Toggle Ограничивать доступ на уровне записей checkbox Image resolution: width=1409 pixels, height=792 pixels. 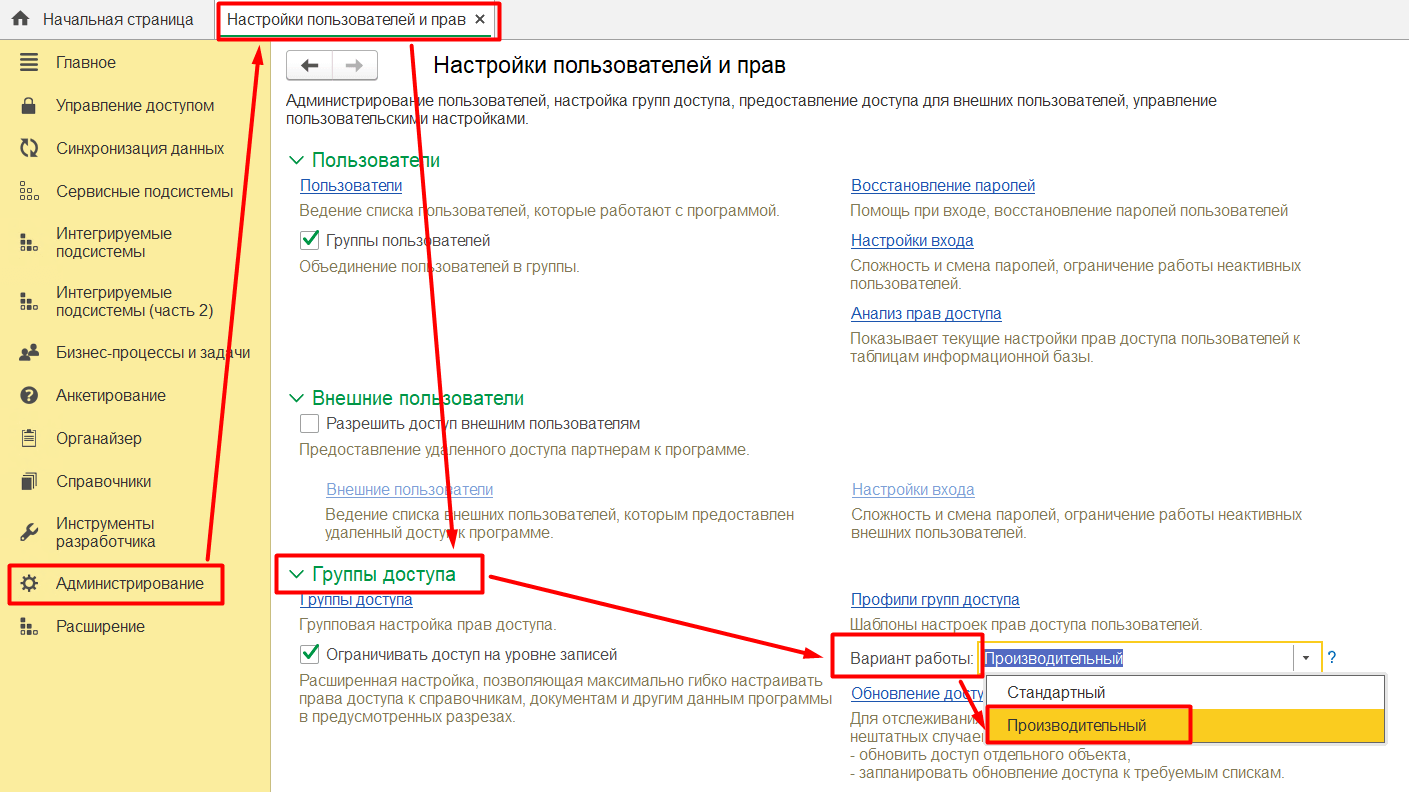[310, 655]
